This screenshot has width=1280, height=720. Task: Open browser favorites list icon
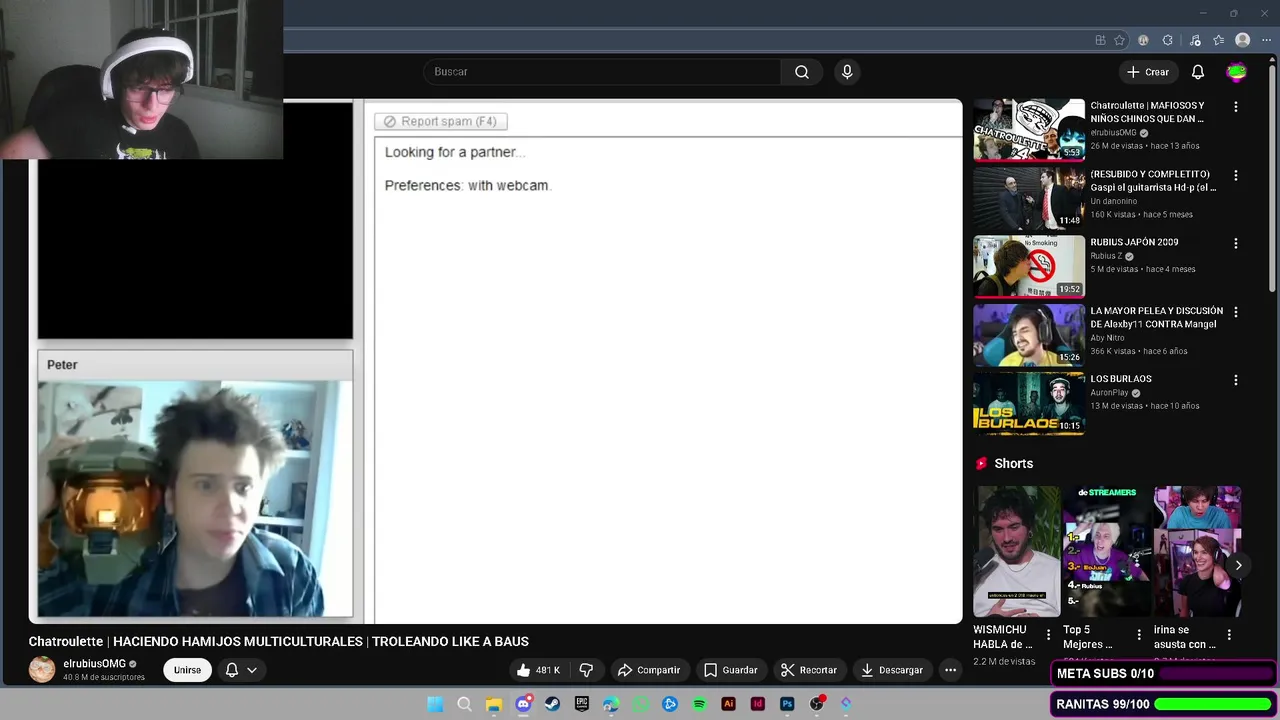(1218, 40)
